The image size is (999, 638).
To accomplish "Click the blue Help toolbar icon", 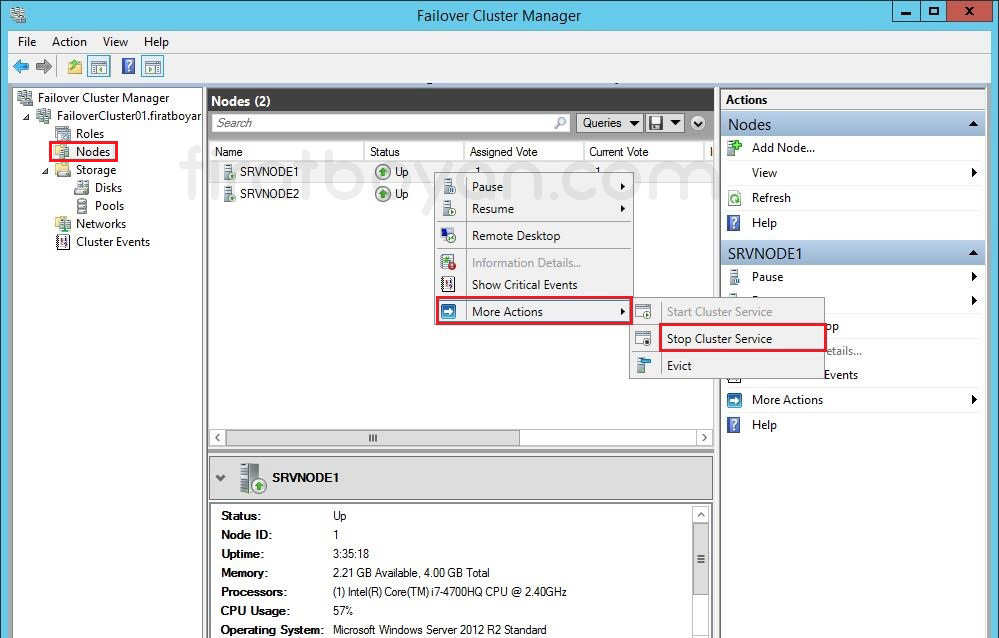I will click(128, 66).
